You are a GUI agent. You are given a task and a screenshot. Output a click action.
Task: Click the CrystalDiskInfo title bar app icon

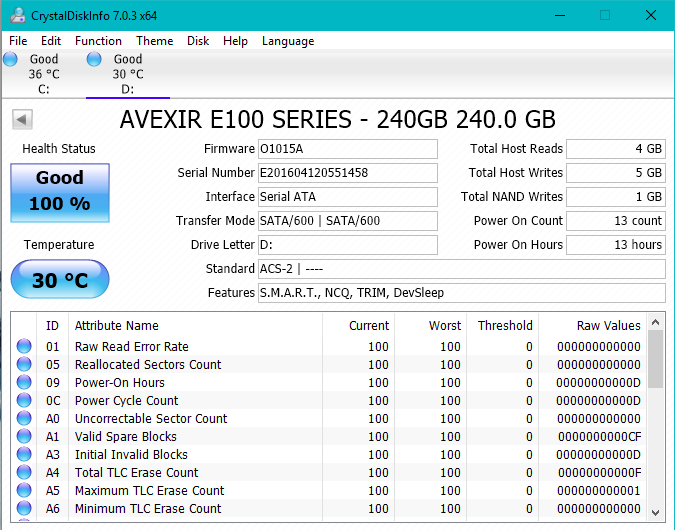coord(18,15)
